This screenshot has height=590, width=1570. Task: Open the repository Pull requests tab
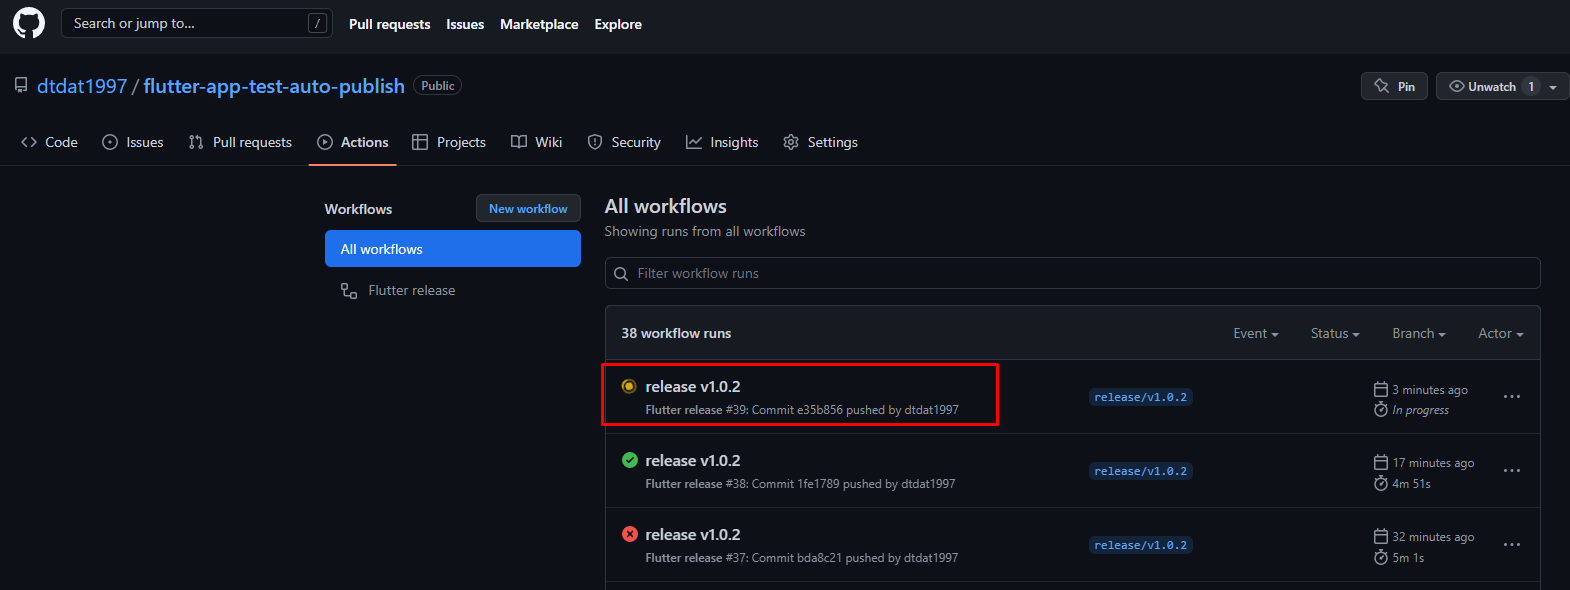(240, 142)
